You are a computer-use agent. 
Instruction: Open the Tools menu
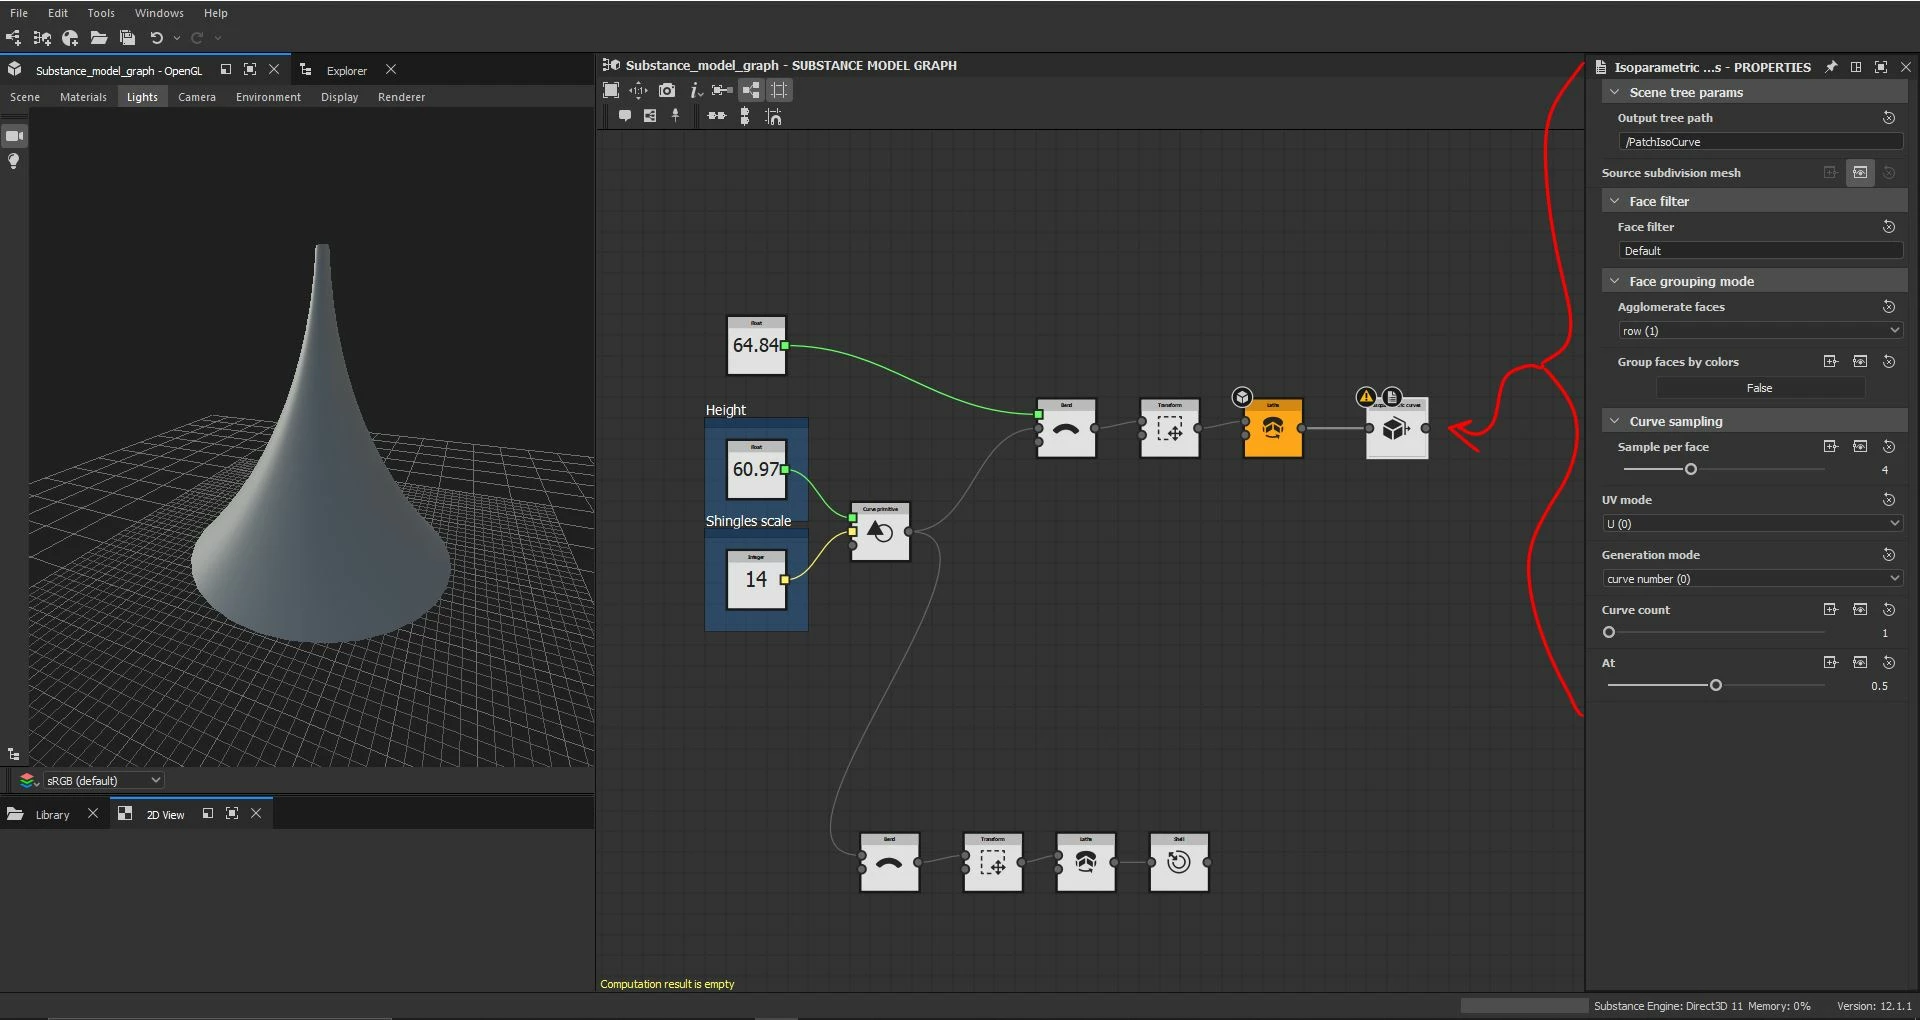pos(101,13)
